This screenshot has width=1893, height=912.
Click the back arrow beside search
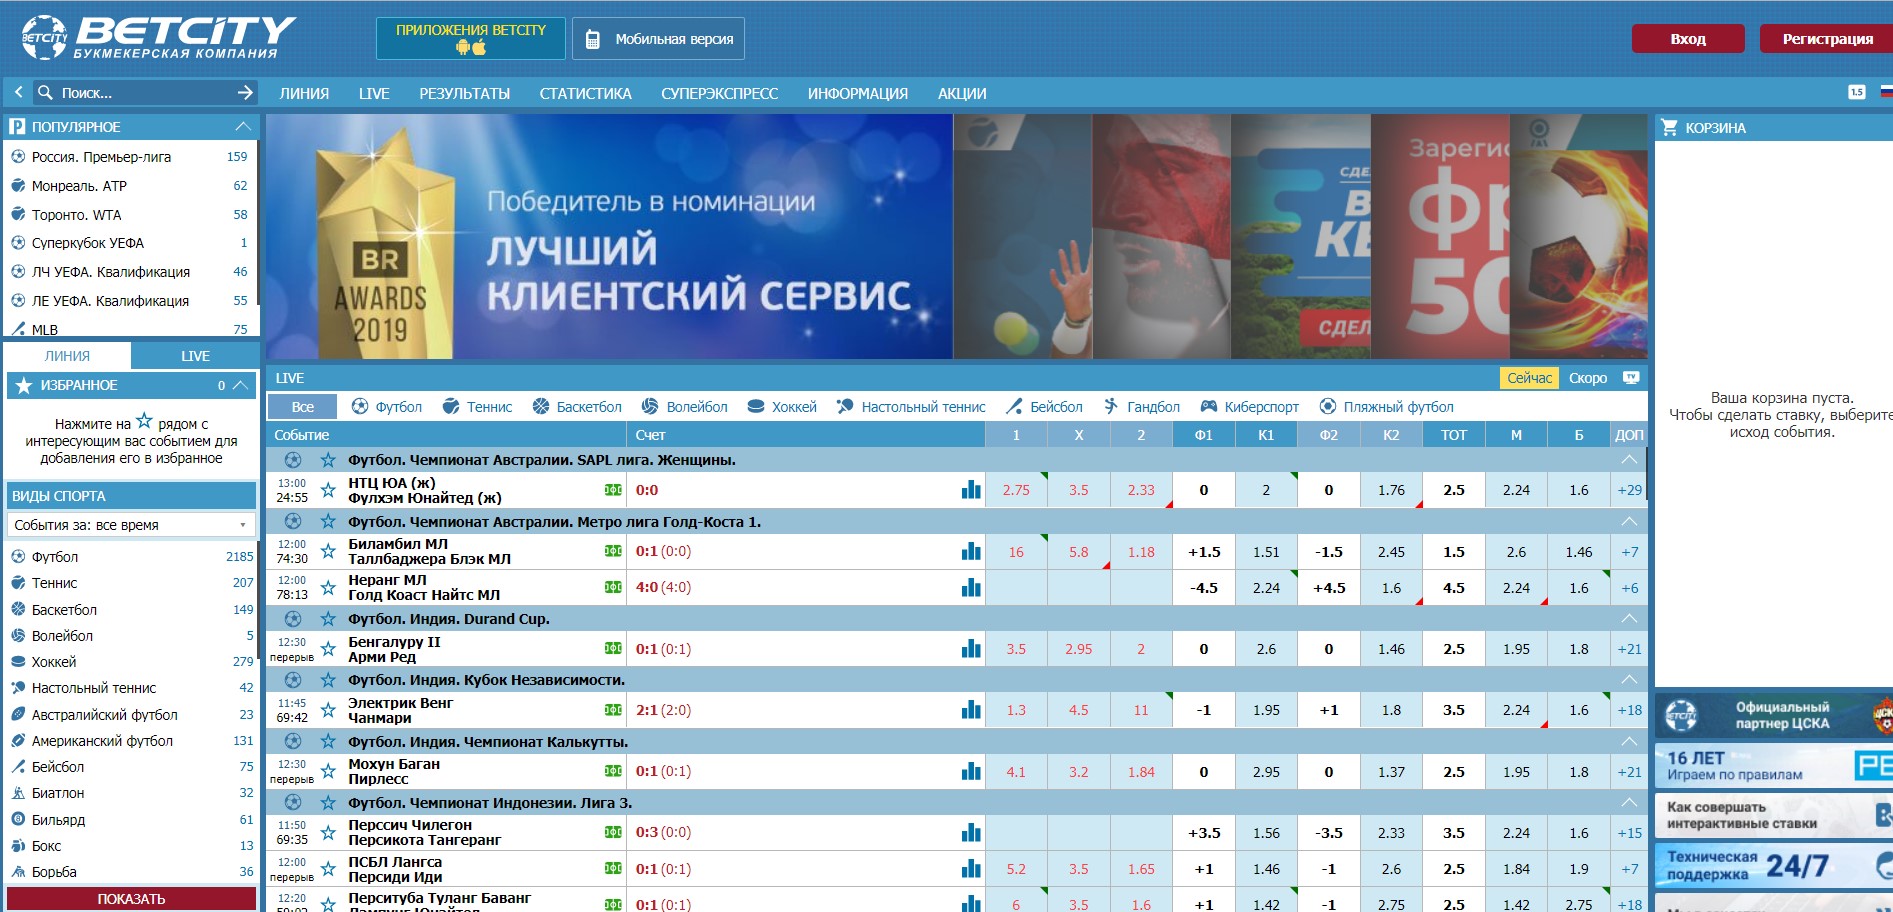(x=18, y=93)
